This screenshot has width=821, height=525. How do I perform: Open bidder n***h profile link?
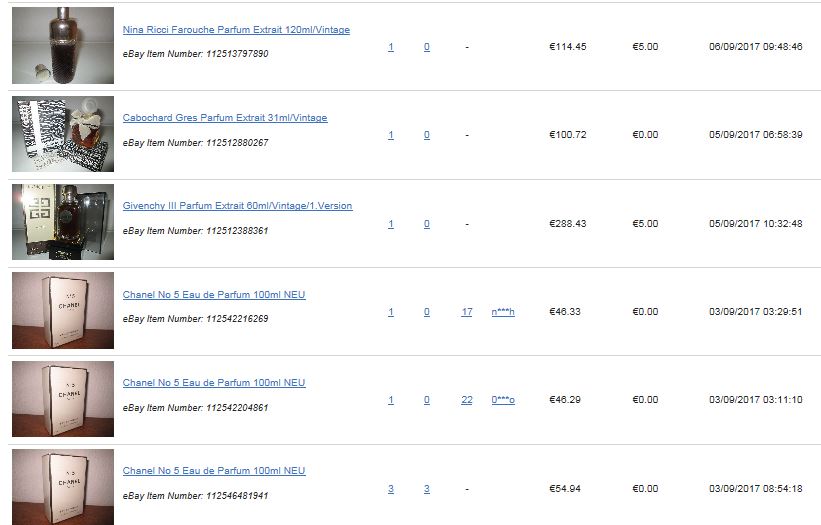[x=503, y=312]
